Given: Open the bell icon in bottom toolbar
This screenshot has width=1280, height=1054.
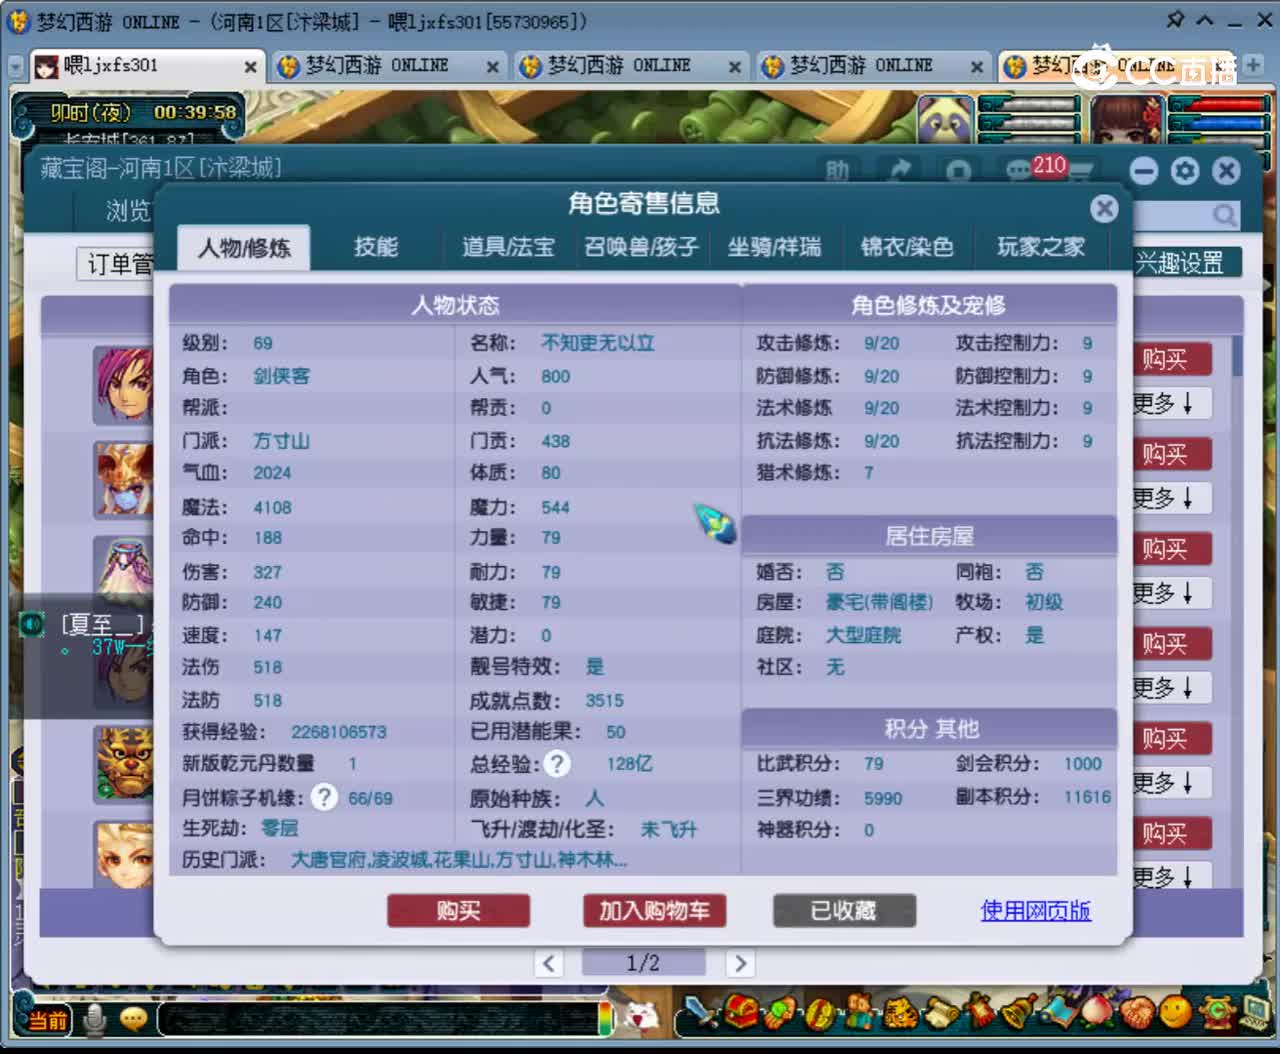Looking at the screenshot, I should [x=1020, y=1013].
